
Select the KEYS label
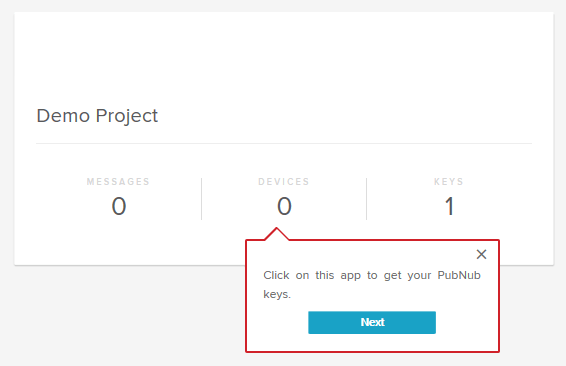(449, 182)
